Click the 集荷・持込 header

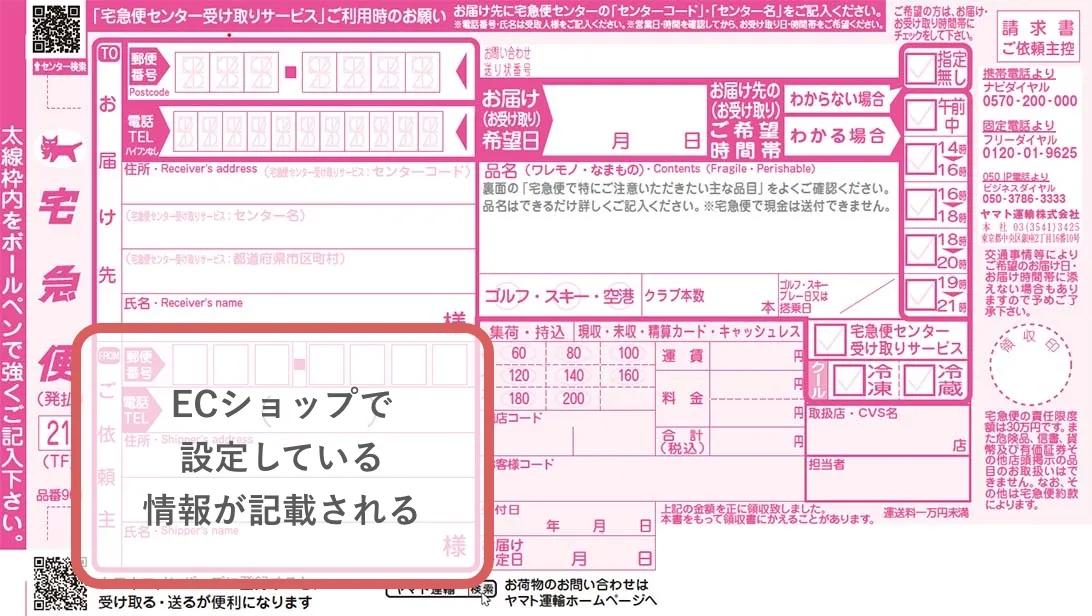point(526,333)
